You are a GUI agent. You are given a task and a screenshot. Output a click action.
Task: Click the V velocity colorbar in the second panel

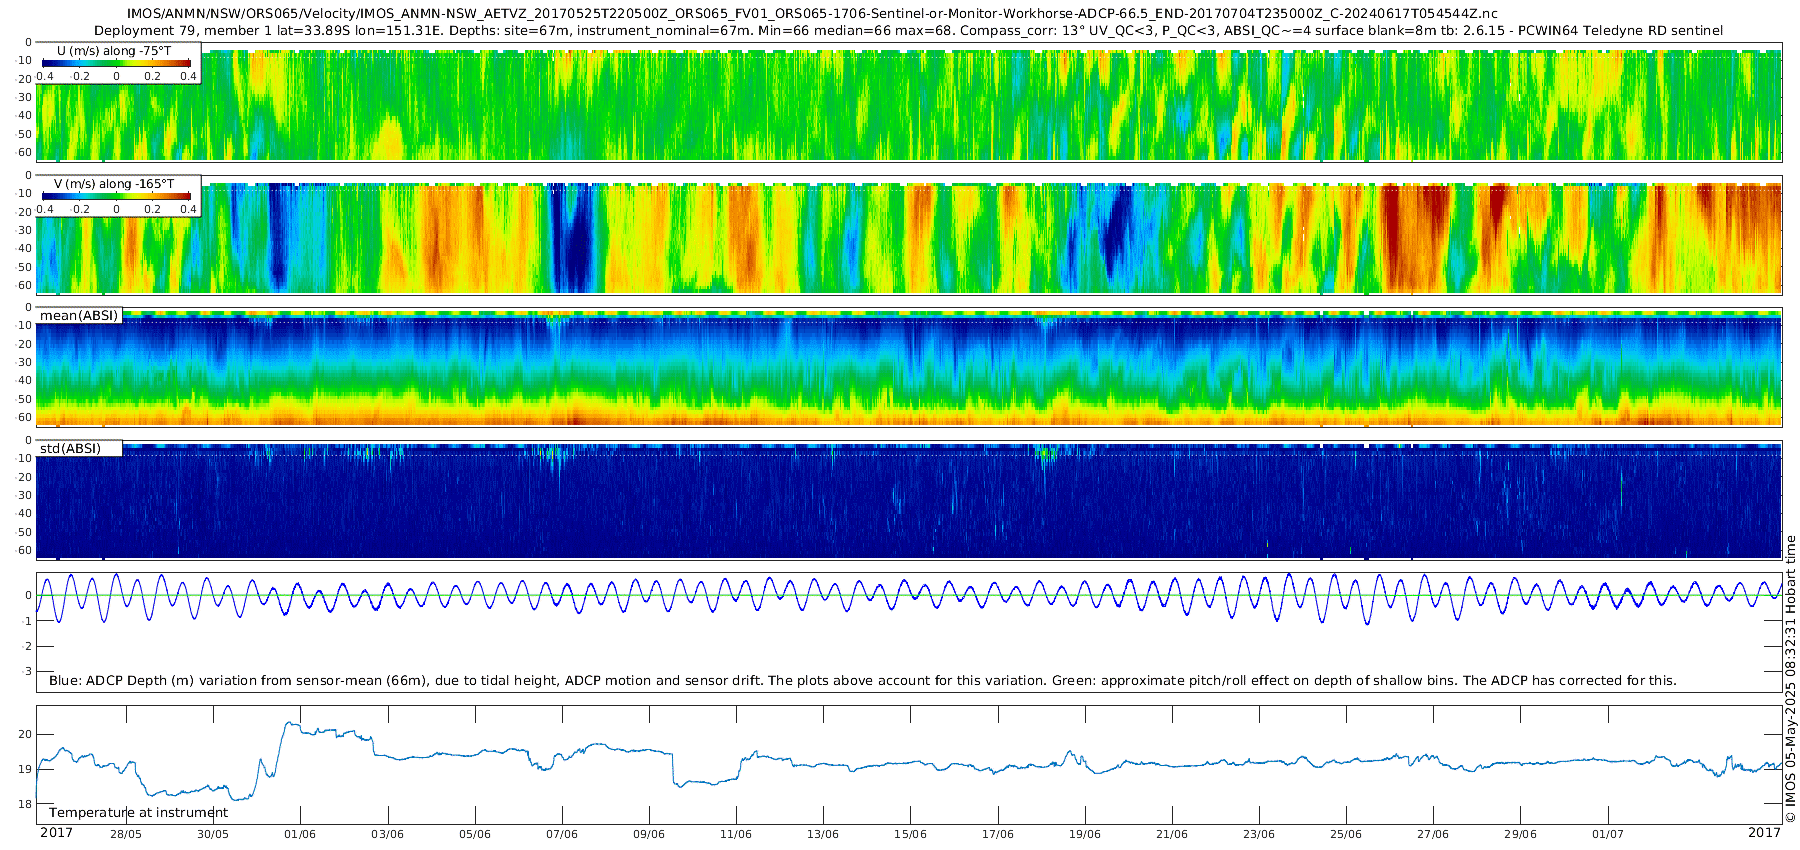coord(116,196)
